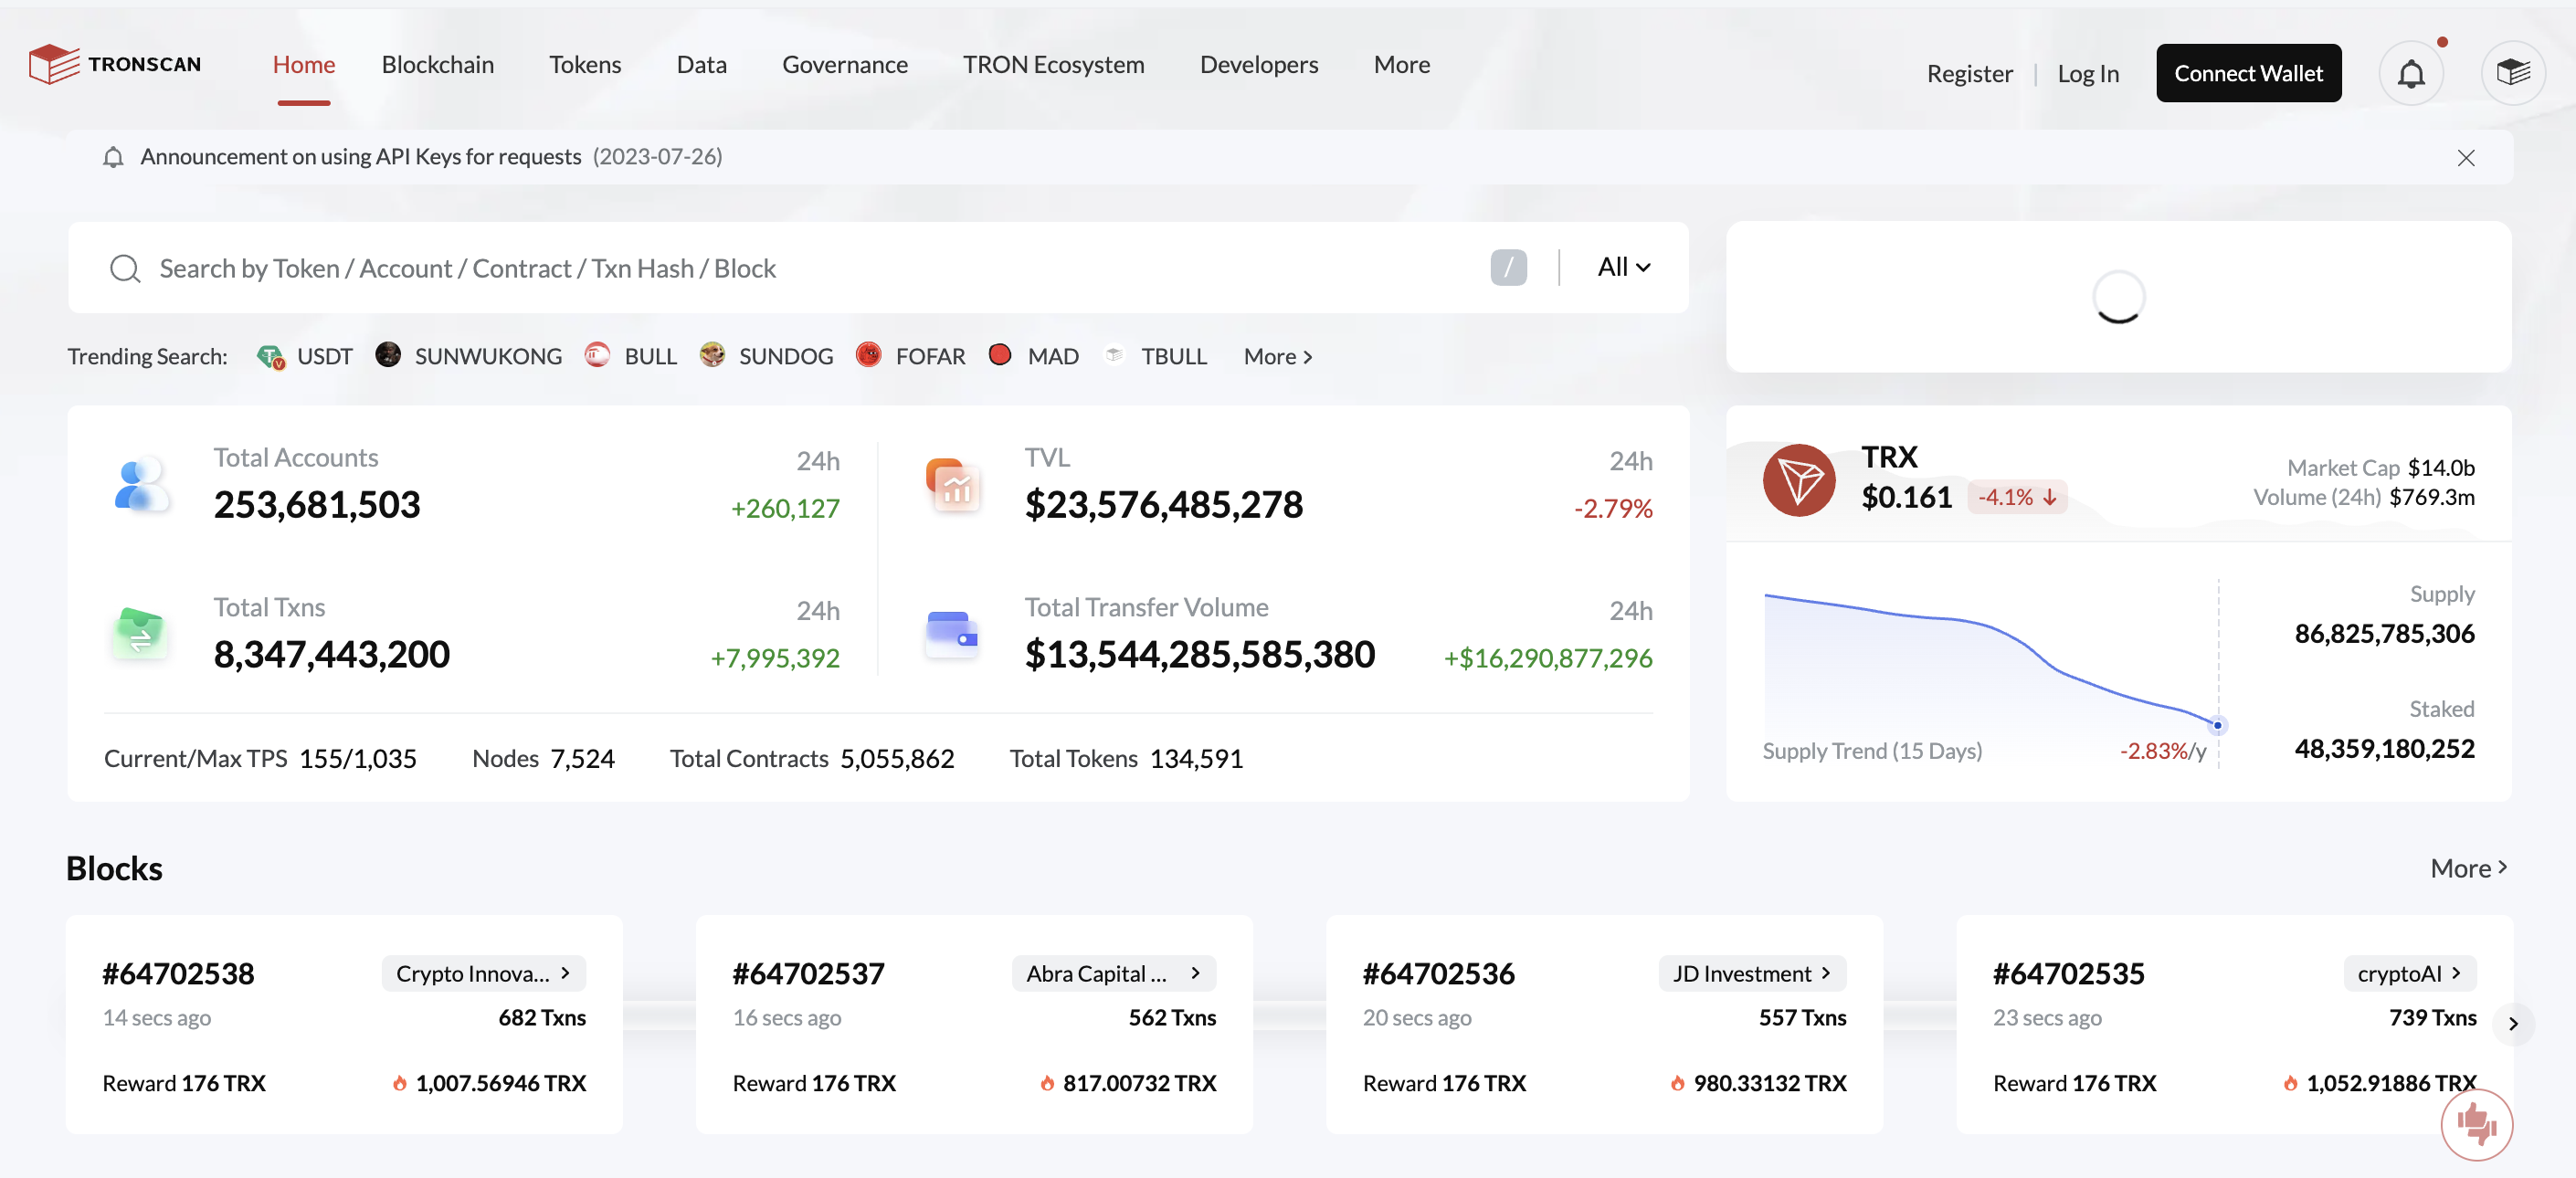Click the Connect Wallet button
This screenshot has width=2576, height=1178.
2248,72
